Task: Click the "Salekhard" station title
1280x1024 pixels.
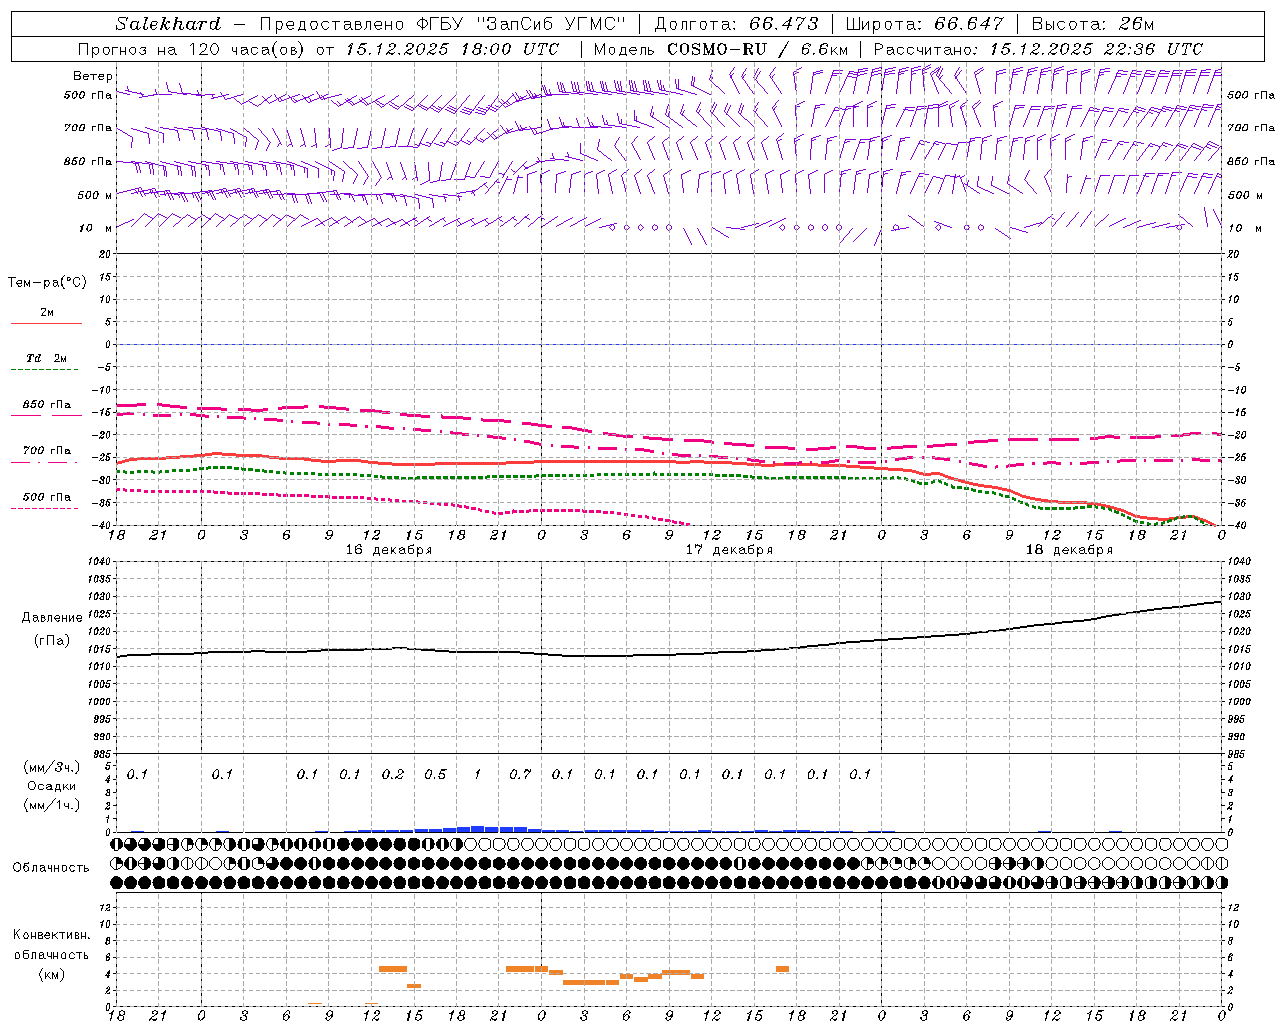Action: tap(168, 24)
